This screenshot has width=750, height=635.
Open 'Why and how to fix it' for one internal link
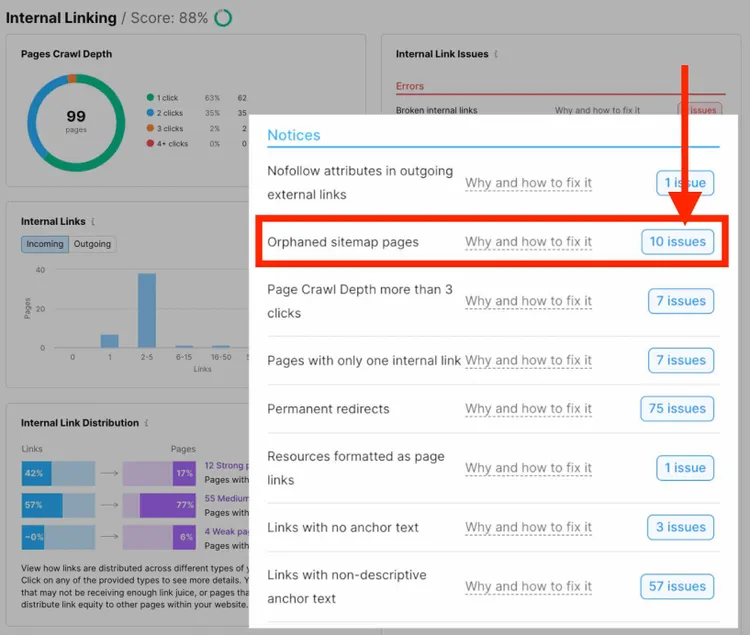pos(528,361)
